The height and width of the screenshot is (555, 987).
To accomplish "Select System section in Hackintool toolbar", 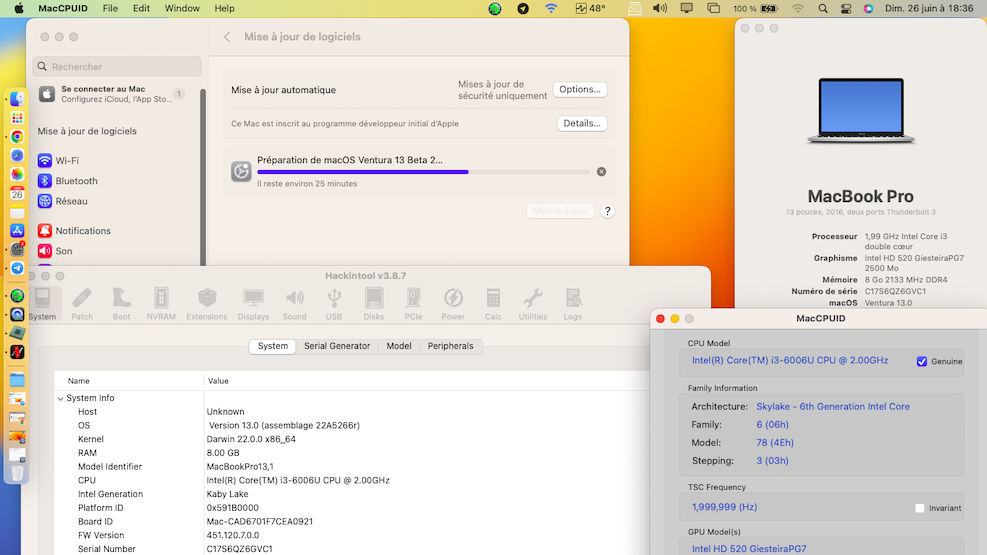I will [x=42, y=304].
